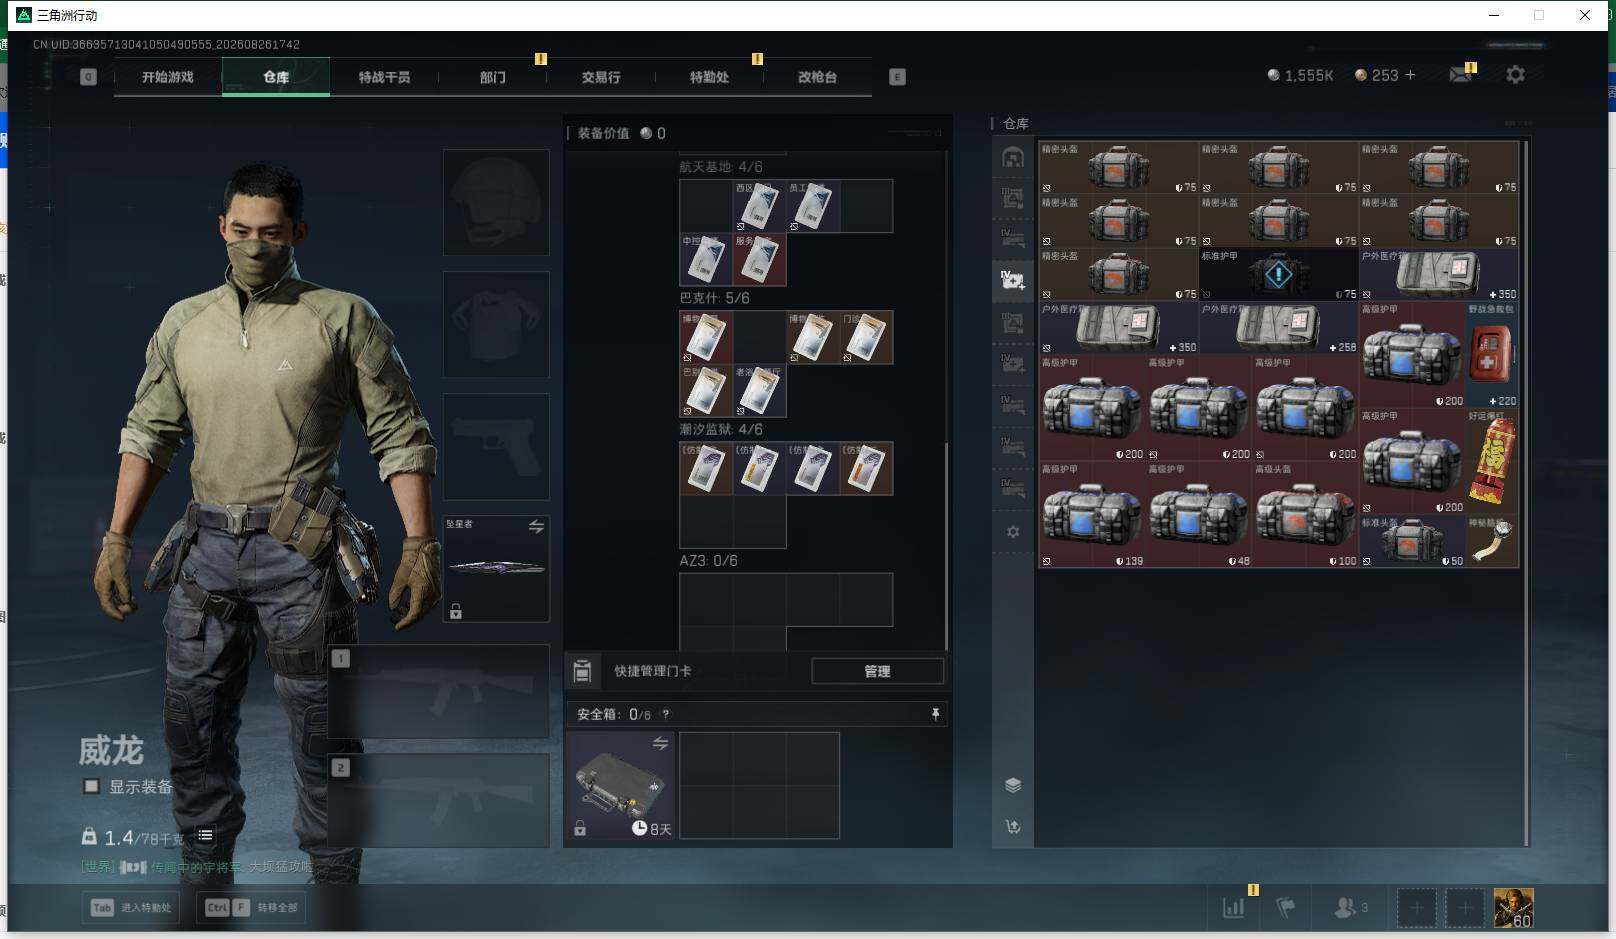Select the 神秘 bone item in warehouse
The width and height of the screenshot is (1616, 939).
pyautogui.click(x=1492, y=541)
